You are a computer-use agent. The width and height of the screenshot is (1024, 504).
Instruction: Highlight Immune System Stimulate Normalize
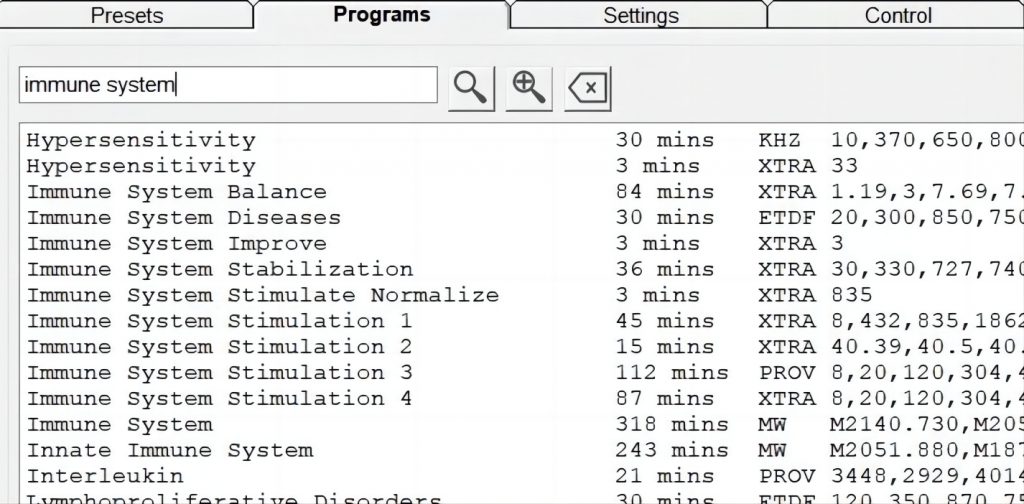[262, 296]
